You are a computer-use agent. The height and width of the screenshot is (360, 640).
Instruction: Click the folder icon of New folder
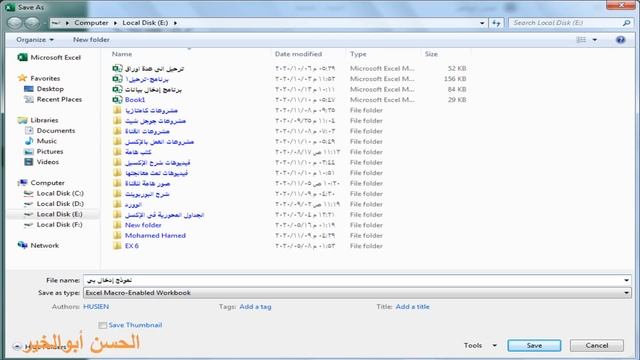(117, 225)
